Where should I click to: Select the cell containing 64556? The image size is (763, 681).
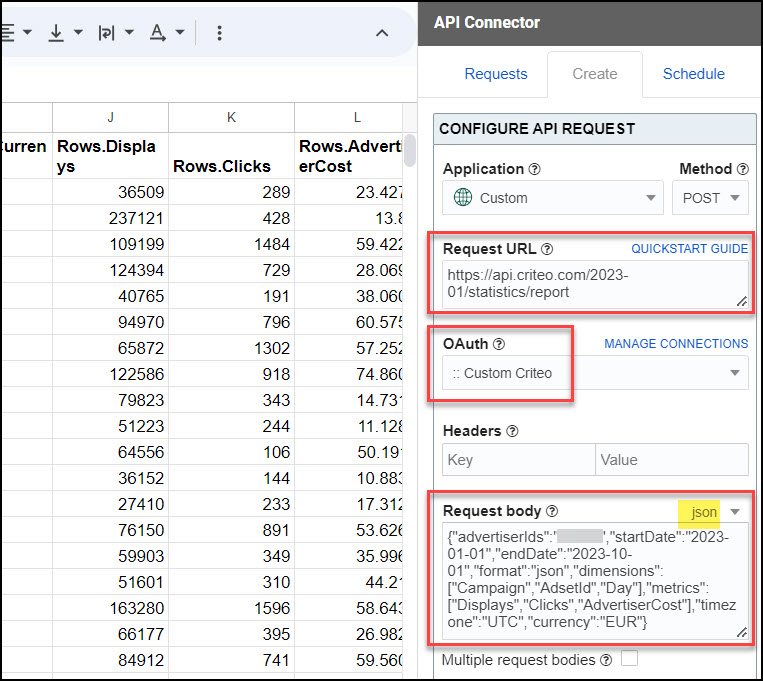click(x=110, y=452)
